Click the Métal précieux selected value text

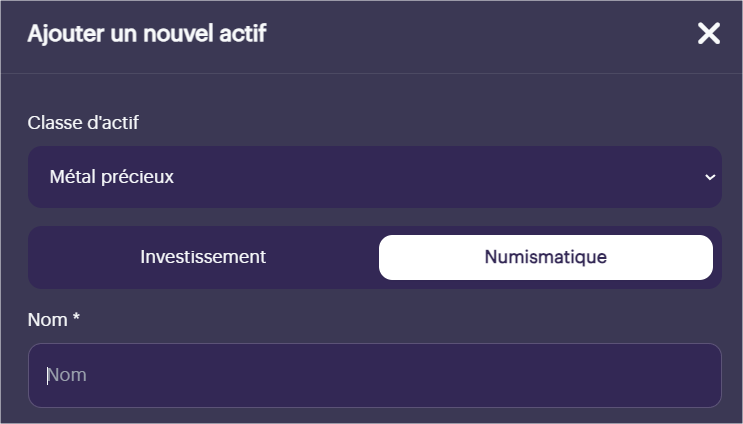pyautogui.click(x=112, y=177)
